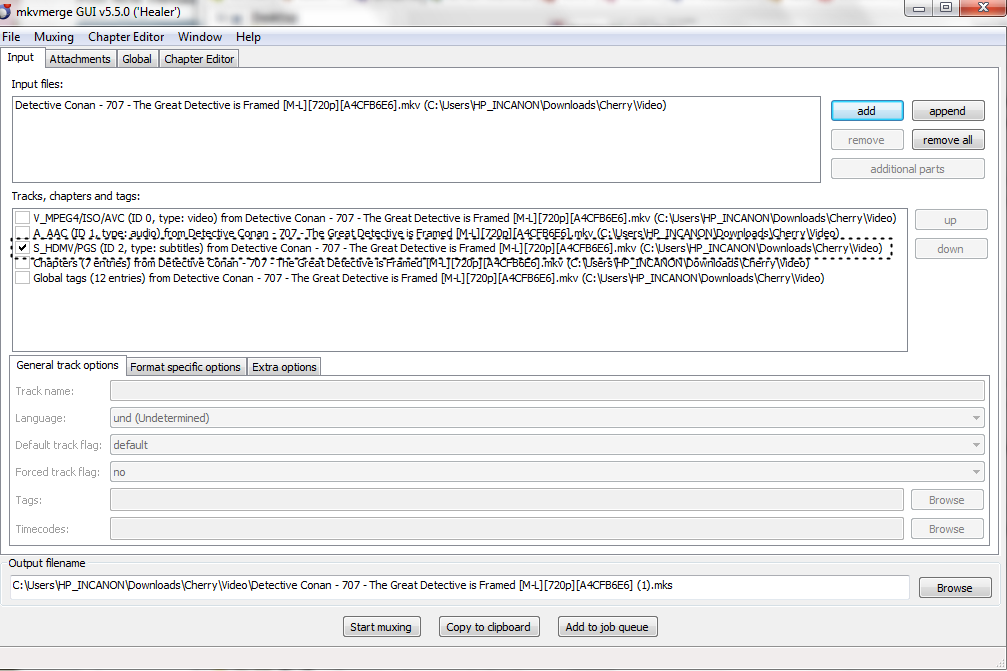Open the Default track flag dropdown
Screen dimensions: 1007x671
(547, 445)
